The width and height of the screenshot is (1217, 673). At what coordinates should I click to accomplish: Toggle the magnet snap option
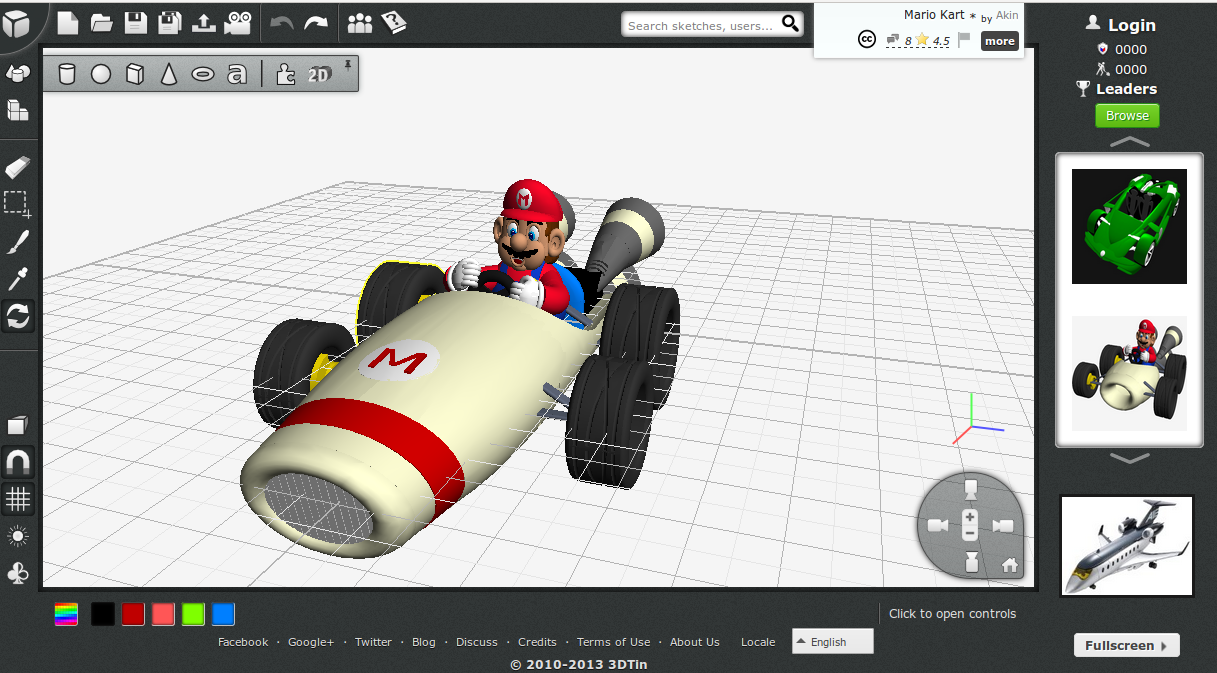pyautogui.click(x=18, y=461)
